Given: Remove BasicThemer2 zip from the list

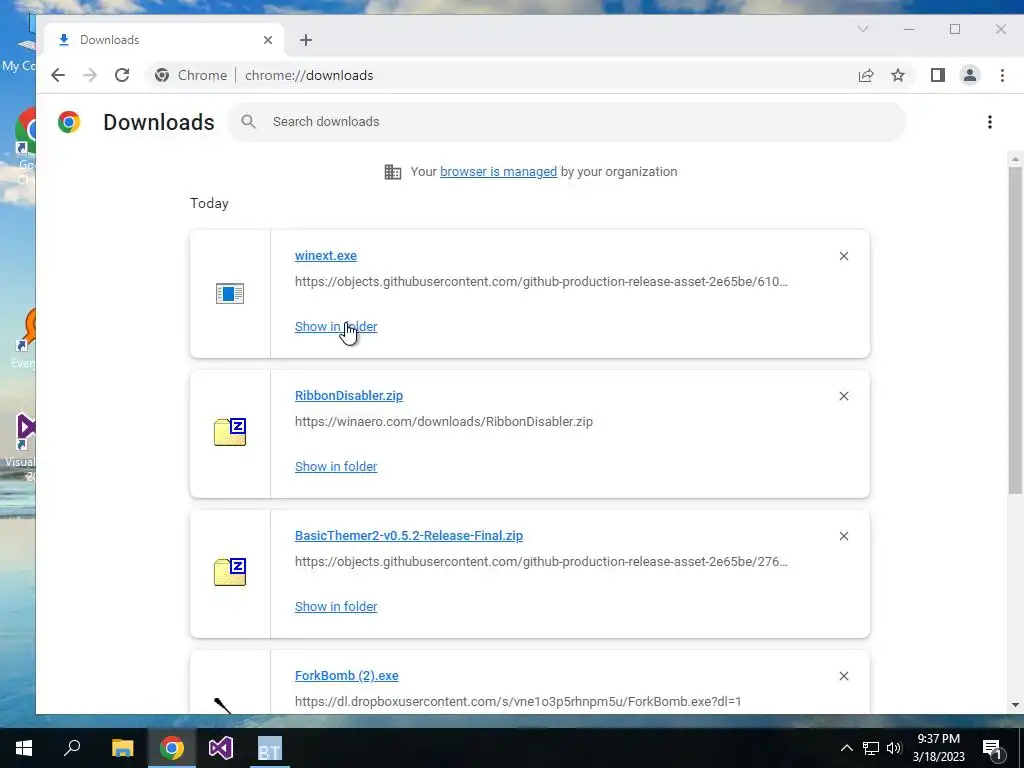Looking at the screenshot, I should (x=844, y=536).
